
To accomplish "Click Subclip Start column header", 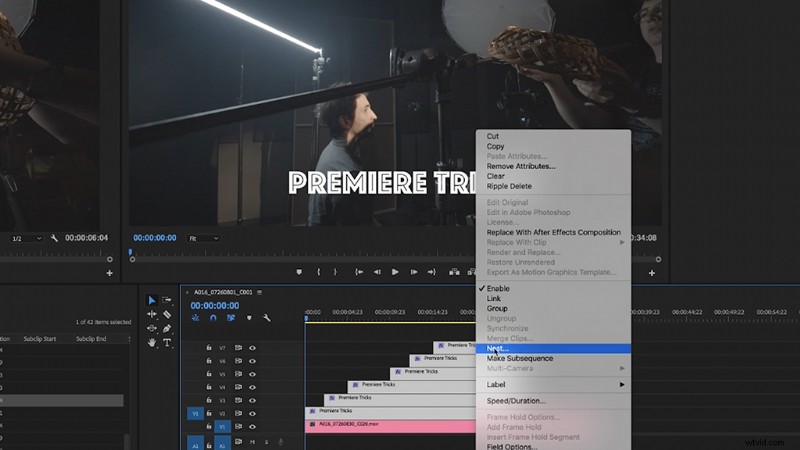I will 40,339.
